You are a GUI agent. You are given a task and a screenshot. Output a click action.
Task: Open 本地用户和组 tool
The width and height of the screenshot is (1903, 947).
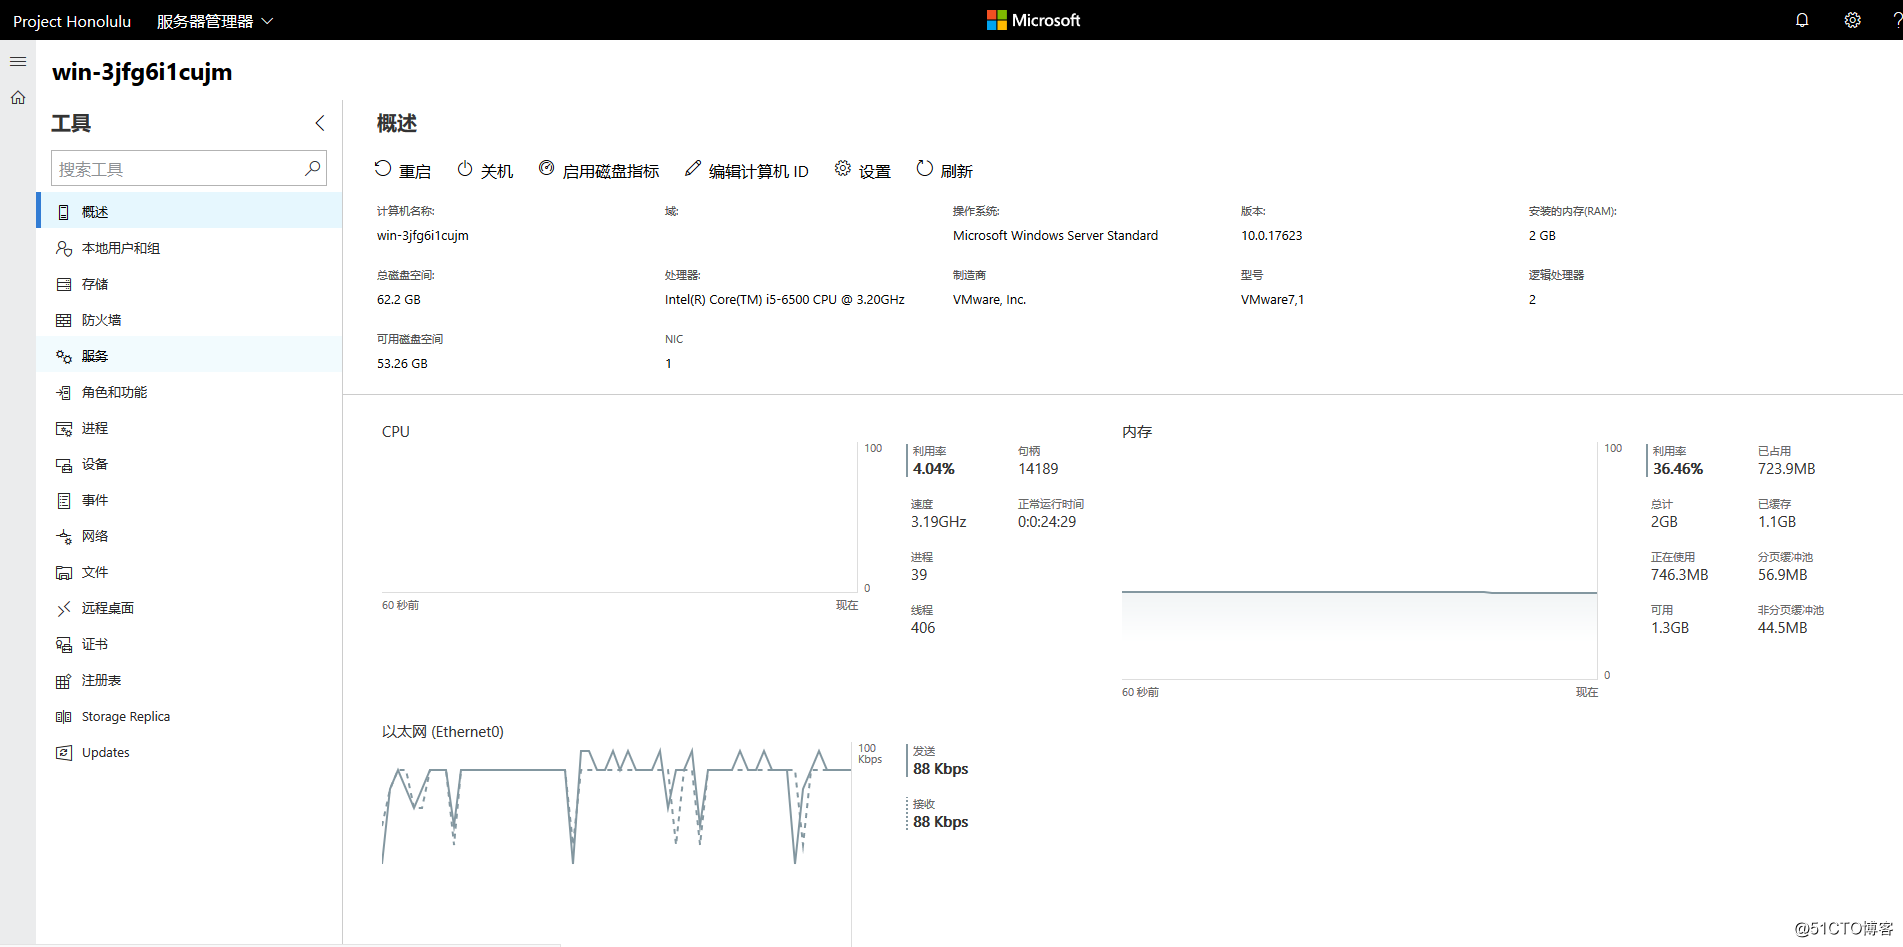click(190, 248)
